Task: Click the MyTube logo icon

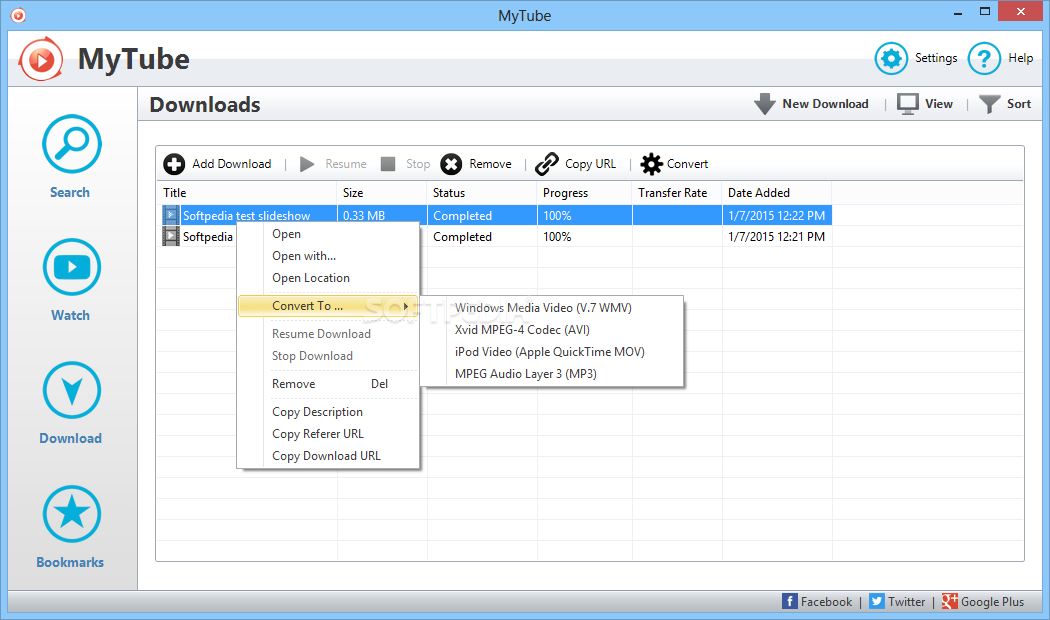Action: coord(41,60)
